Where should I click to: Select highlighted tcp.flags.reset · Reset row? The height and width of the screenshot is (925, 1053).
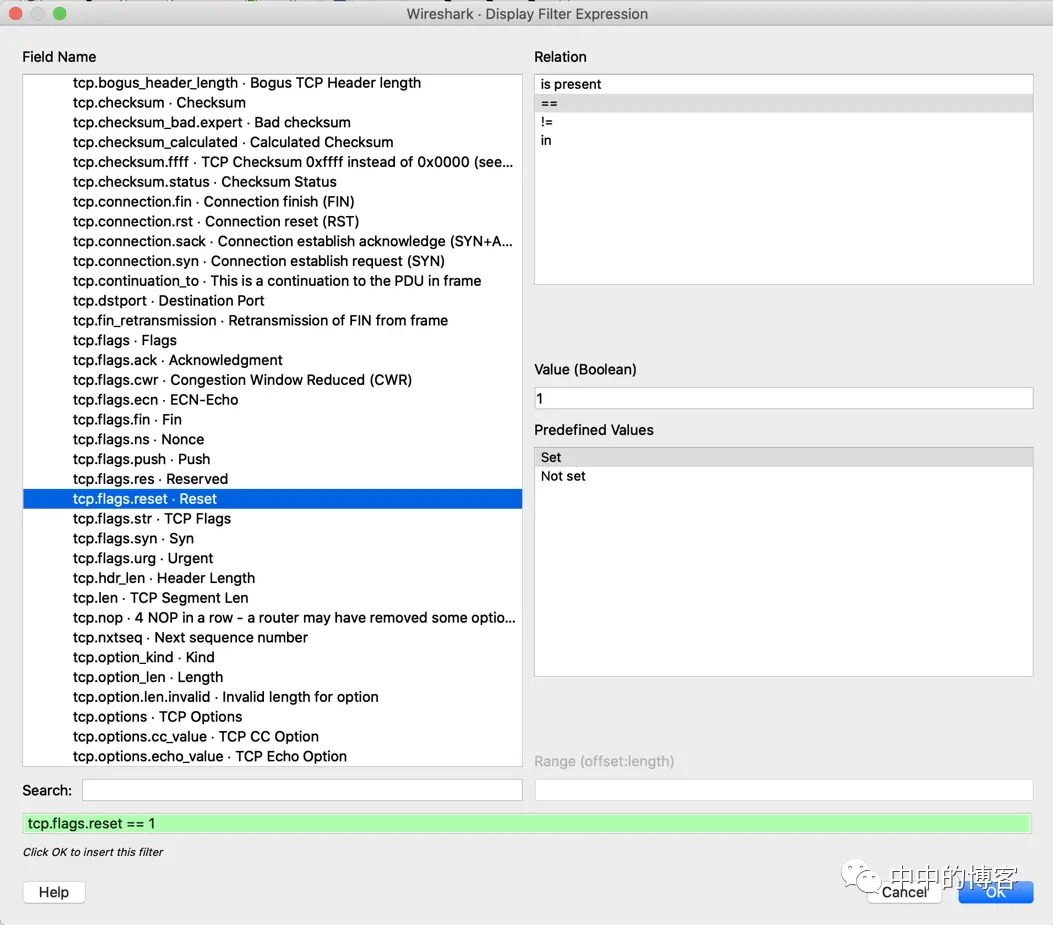273,499
